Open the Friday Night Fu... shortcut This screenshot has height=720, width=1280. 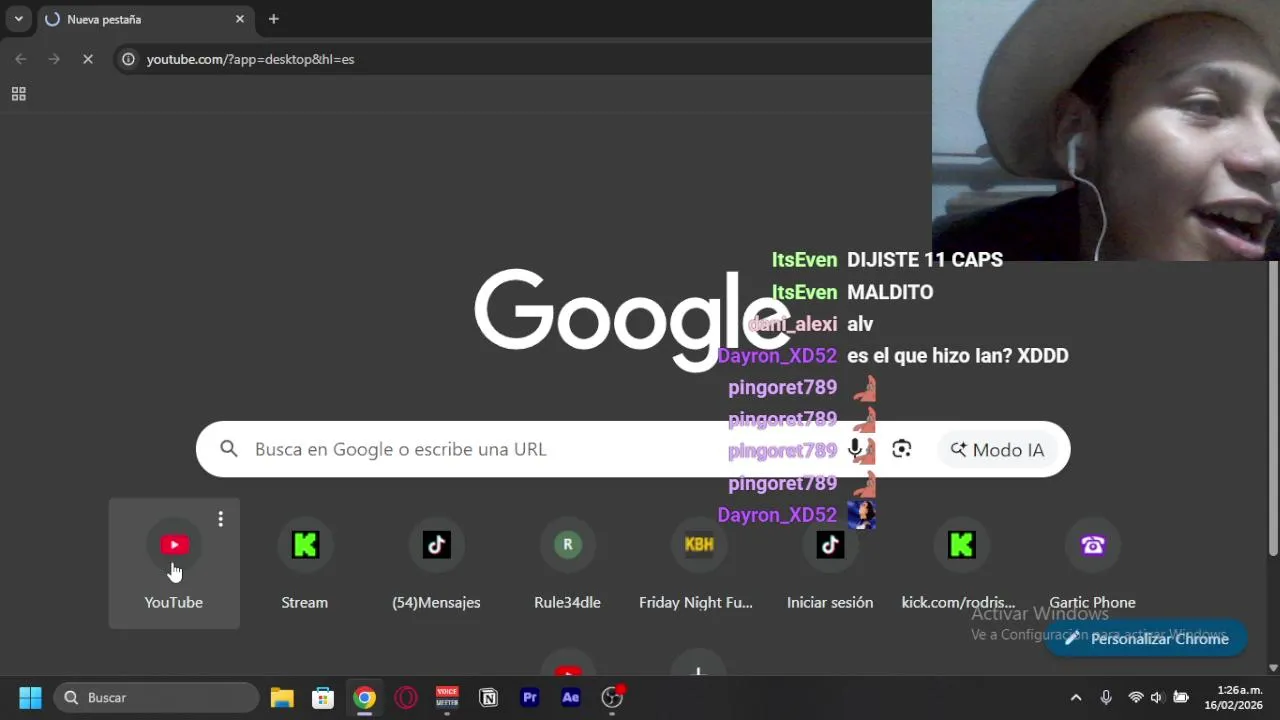698,564
